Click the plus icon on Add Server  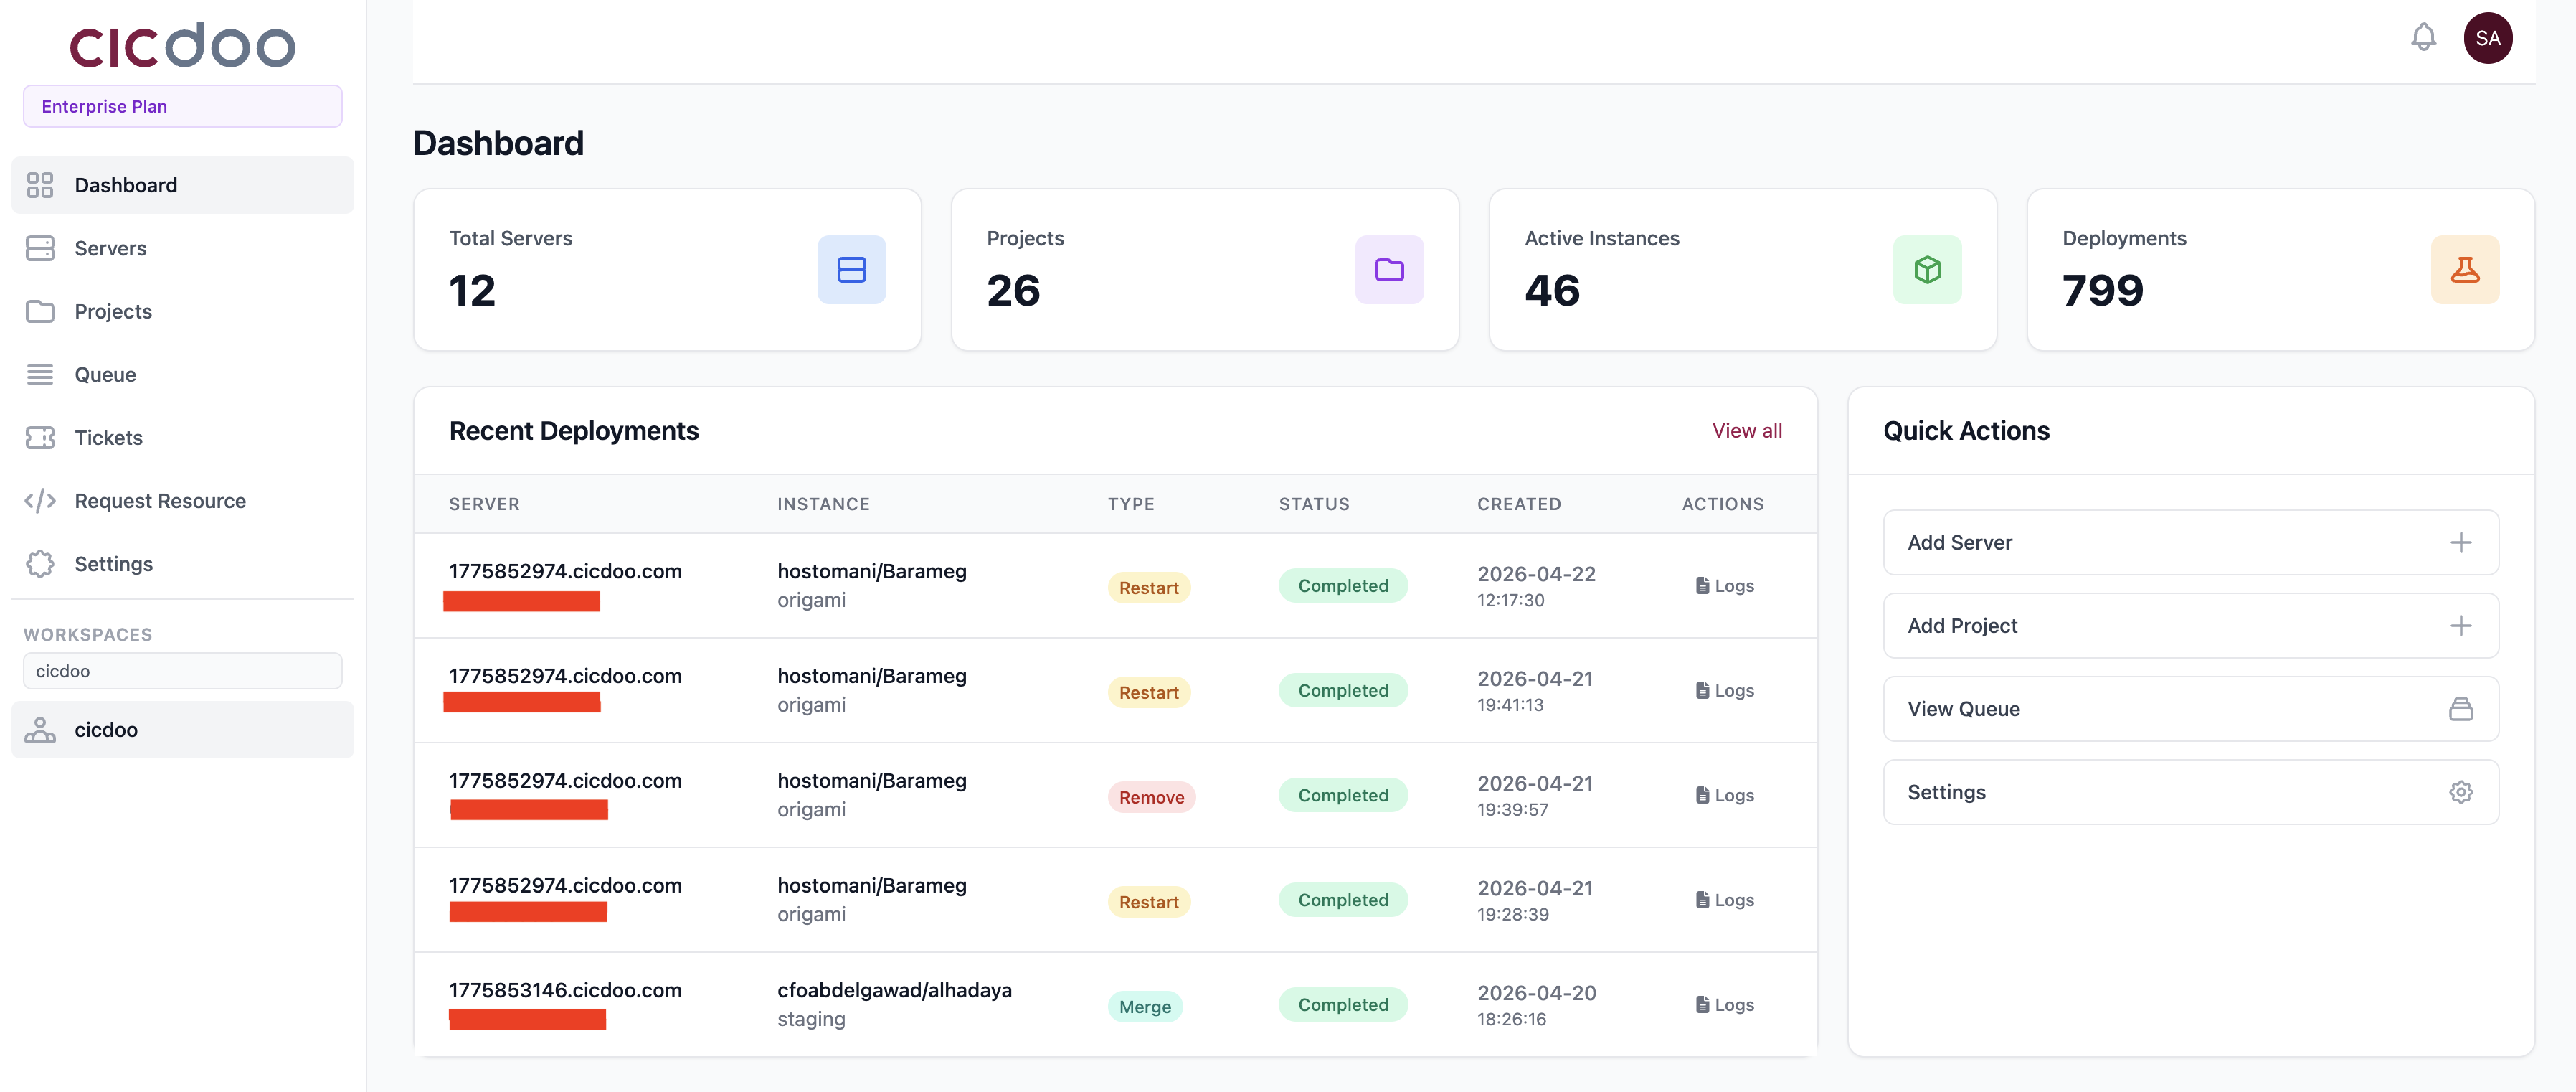(2460, 543)
